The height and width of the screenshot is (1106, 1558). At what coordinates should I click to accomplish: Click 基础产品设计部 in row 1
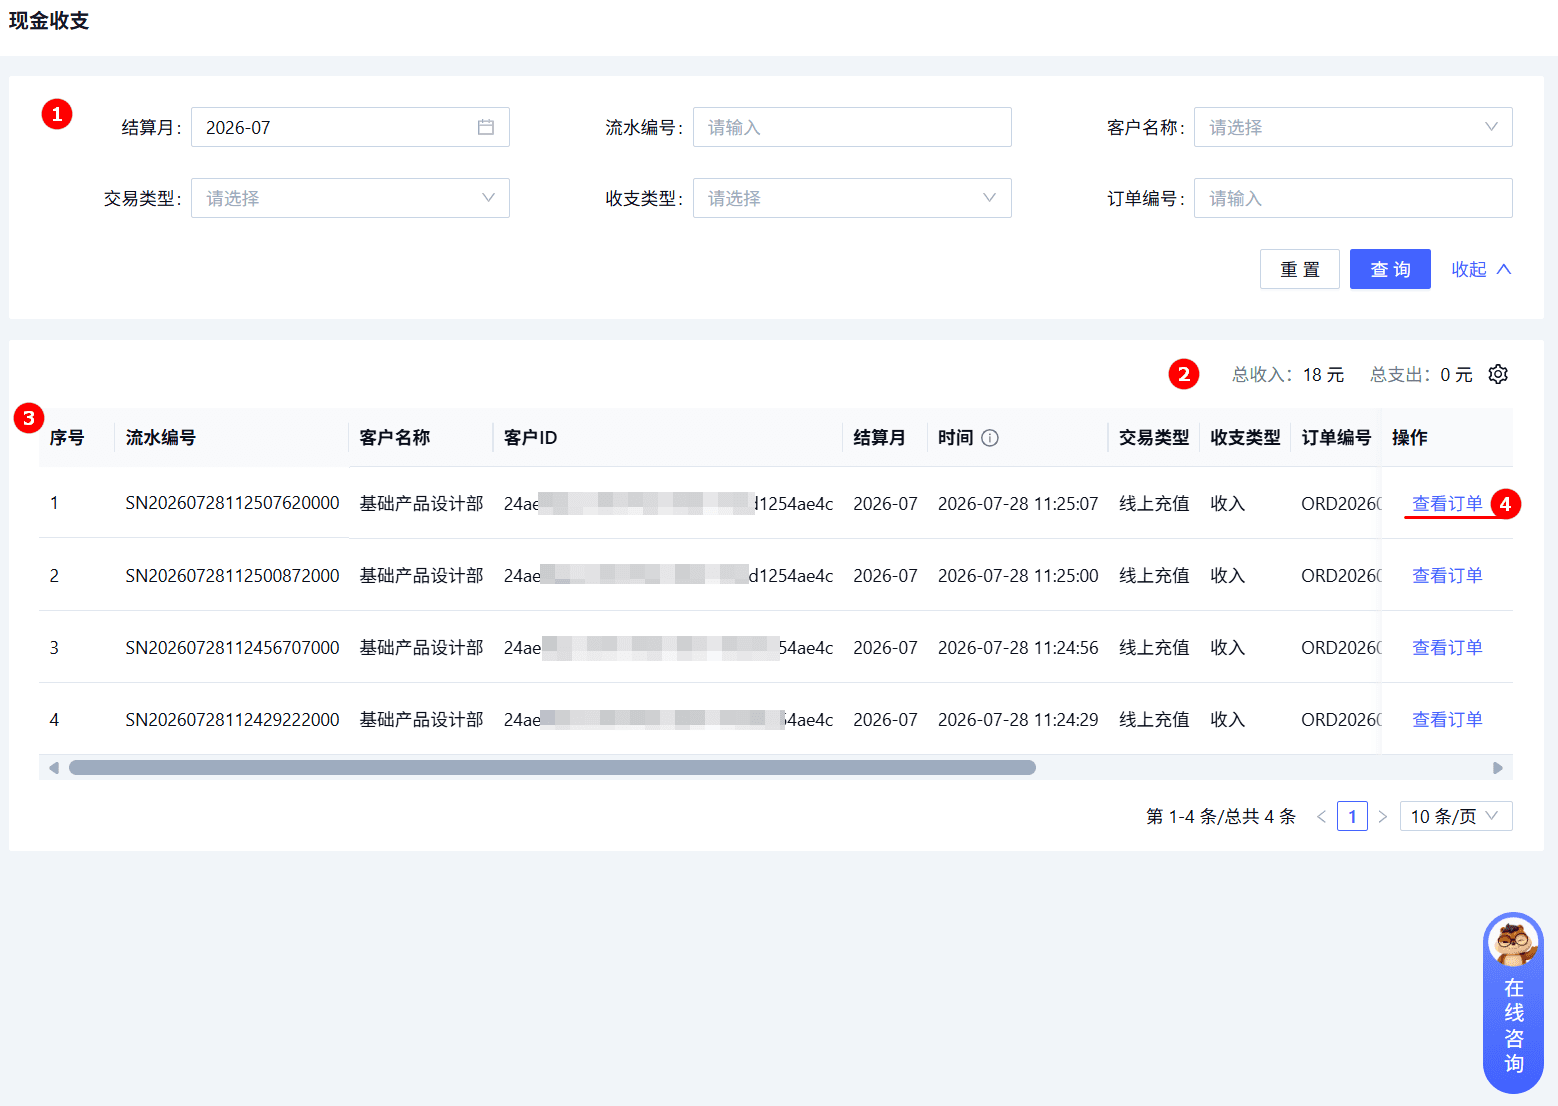point(421,503)
